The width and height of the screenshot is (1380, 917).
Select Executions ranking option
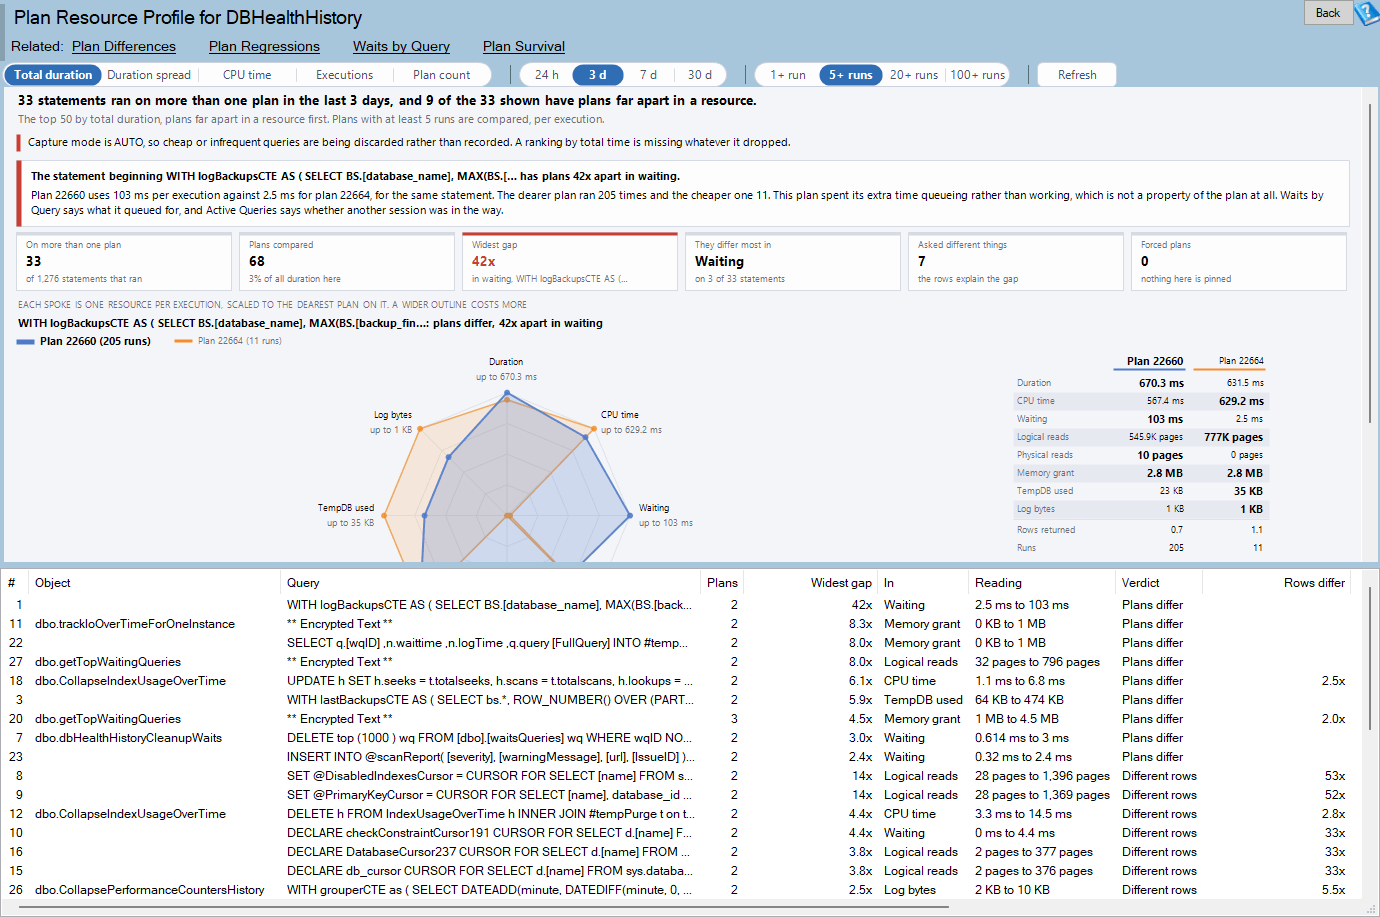coord(344,75)
